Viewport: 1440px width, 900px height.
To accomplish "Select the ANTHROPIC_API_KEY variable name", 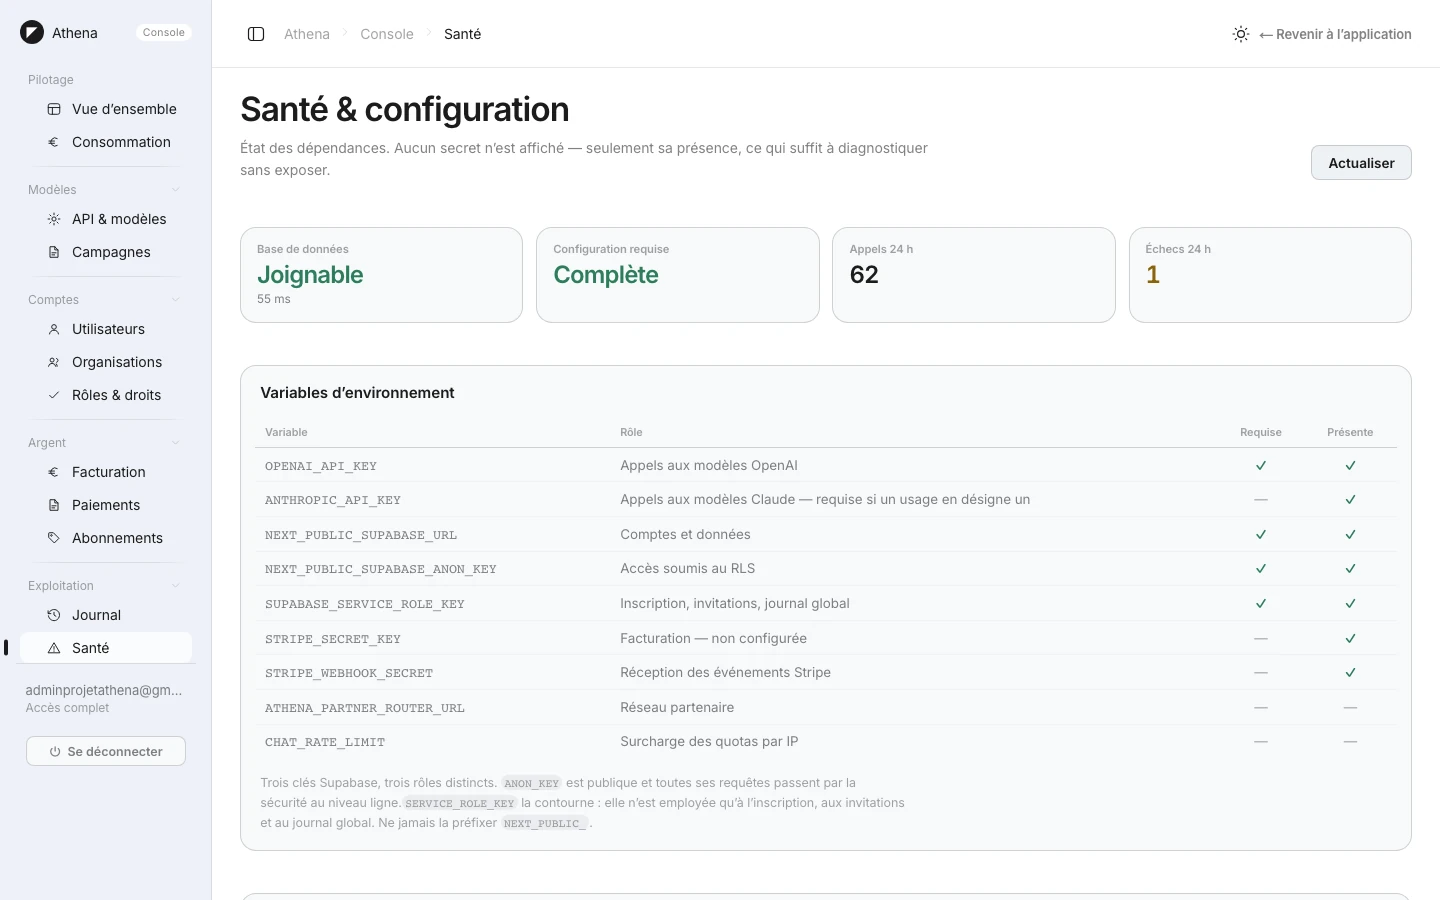I will 333,500.
